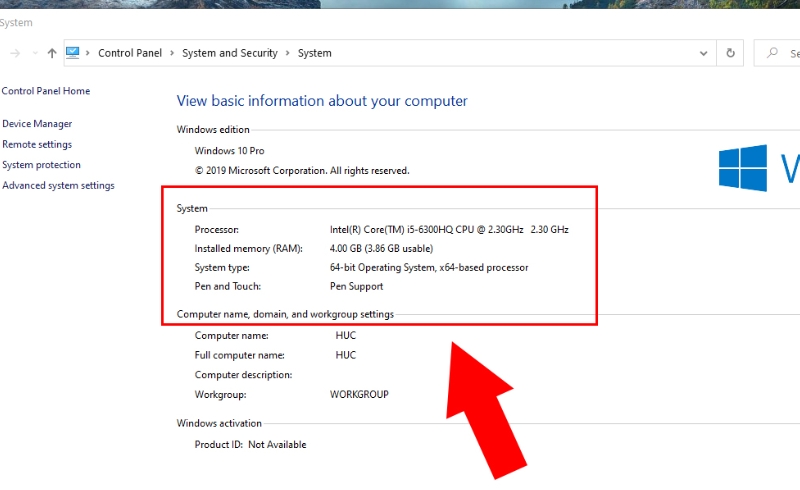Open Advanced system settings

(58, 185)
